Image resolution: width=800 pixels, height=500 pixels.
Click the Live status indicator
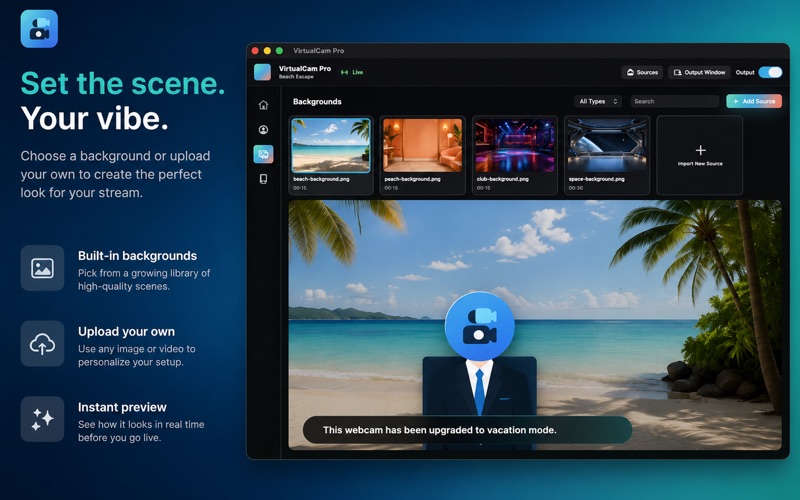pos(352,72)
